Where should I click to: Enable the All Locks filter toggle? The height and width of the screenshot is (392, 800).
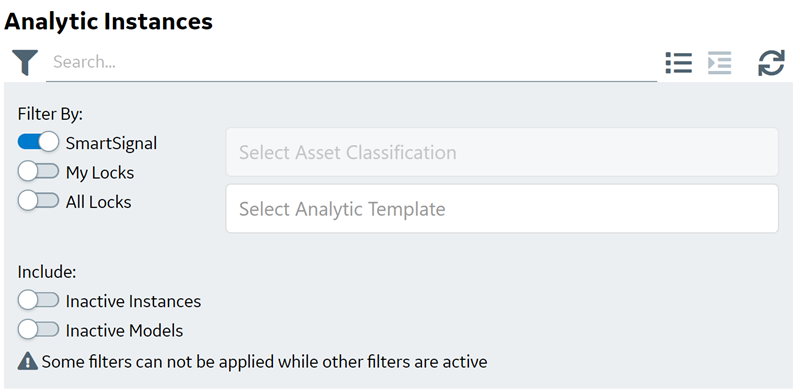tap(38, 201)
